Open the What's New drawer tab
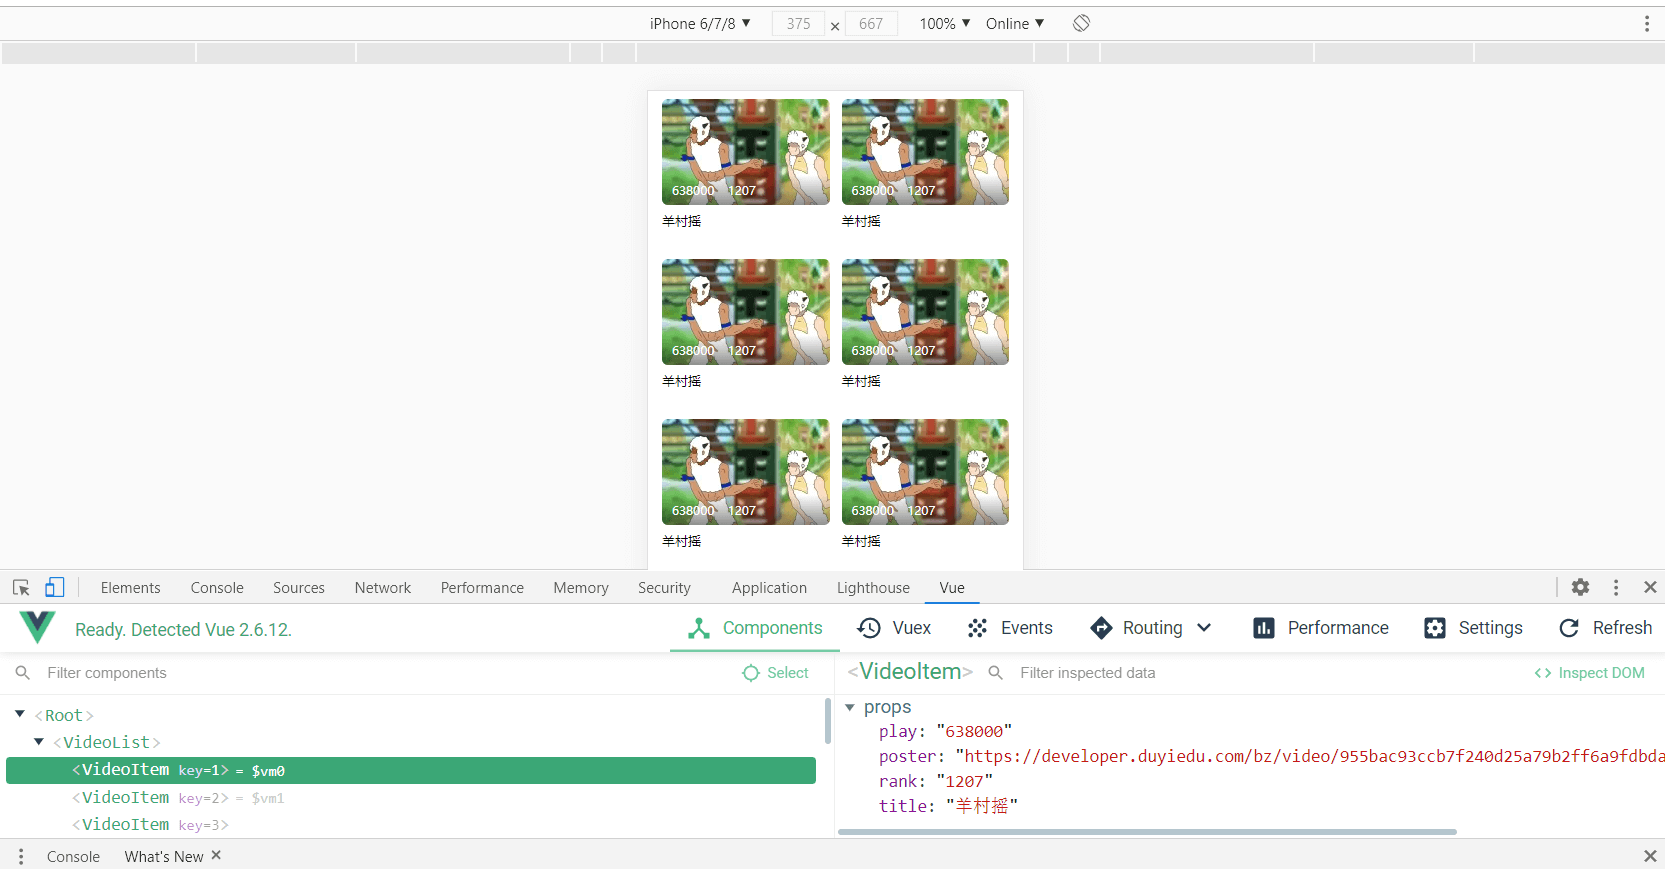Image resolution: width=1665 pixels, height=869 pixels. pyautogui.click(x=164, y=857)
